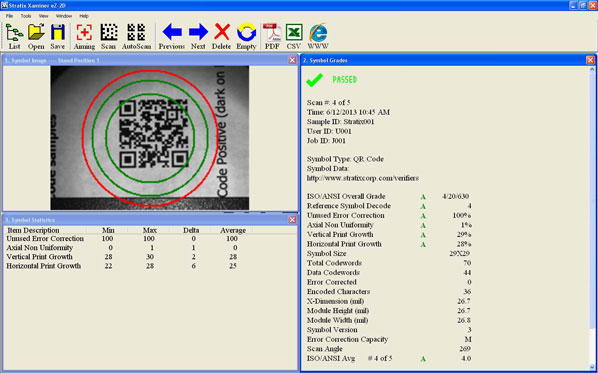Click 'Scan #: 4 of 5' text
The image size is (598, 373).
coord(328,103)
